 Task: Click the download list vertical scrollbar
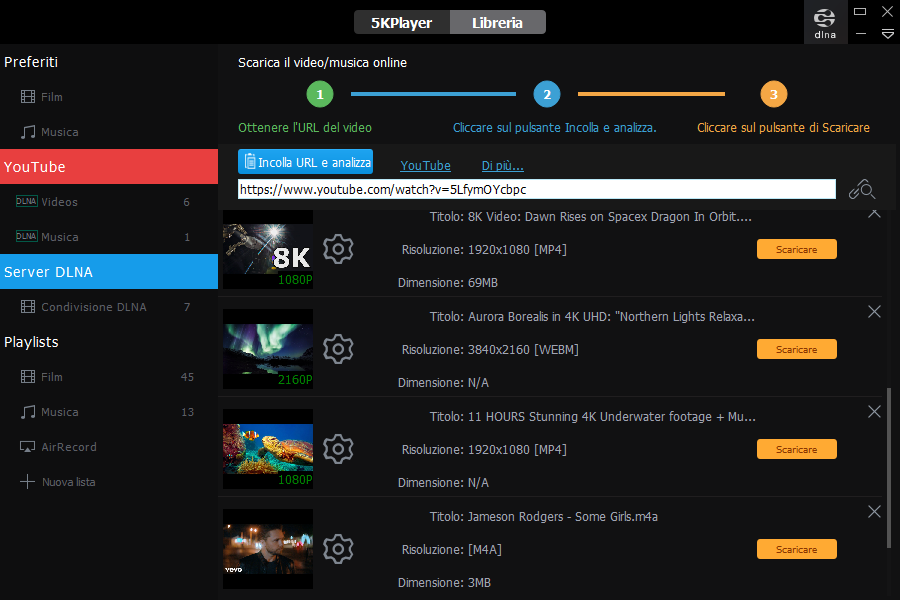pos(888,465)
